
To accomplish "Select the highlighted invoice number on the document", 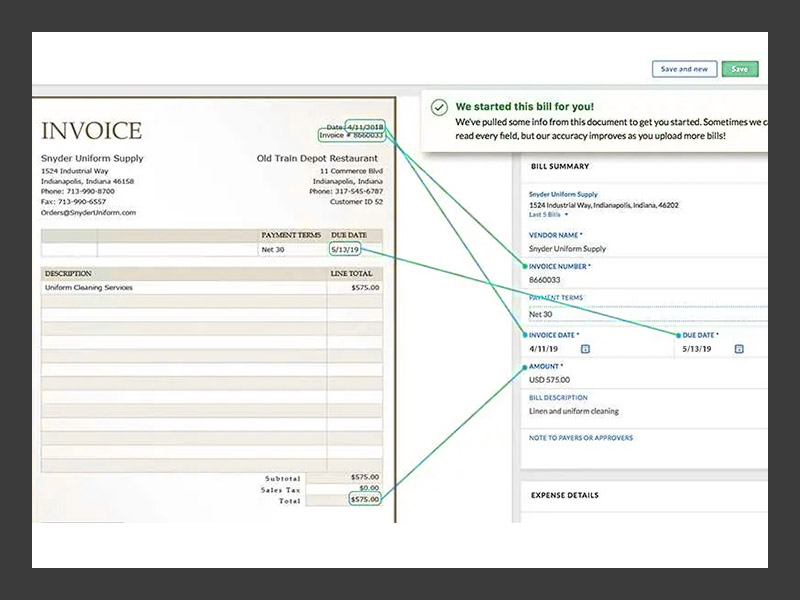I will [351, 135].
